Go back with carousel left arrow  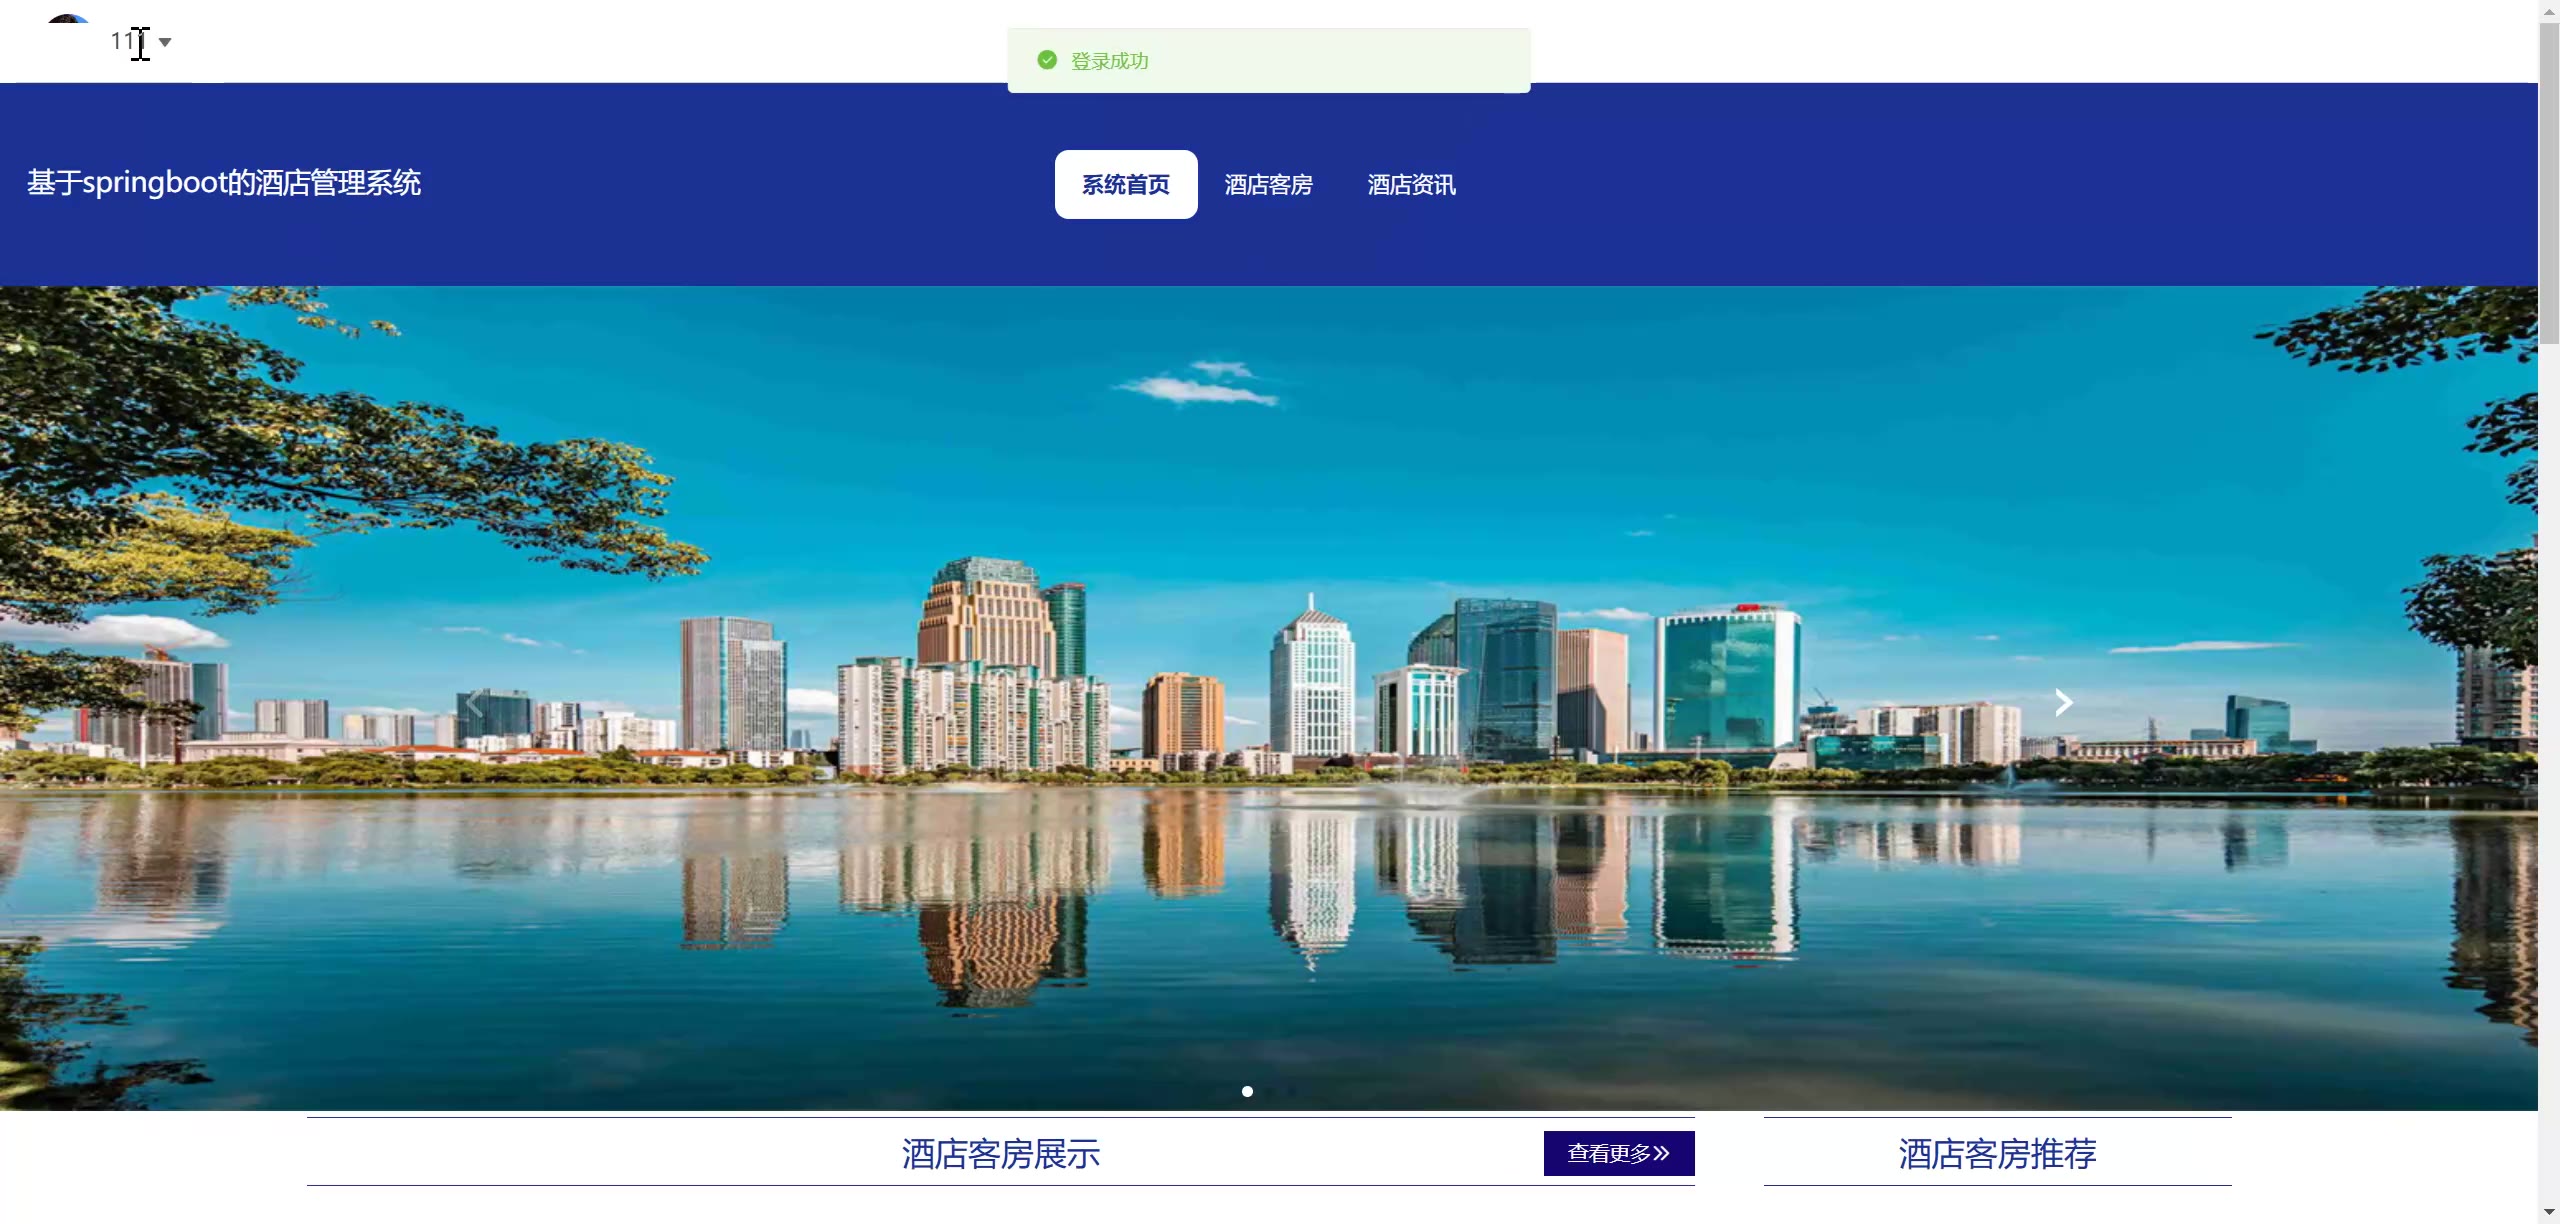(x=474, y=703)
